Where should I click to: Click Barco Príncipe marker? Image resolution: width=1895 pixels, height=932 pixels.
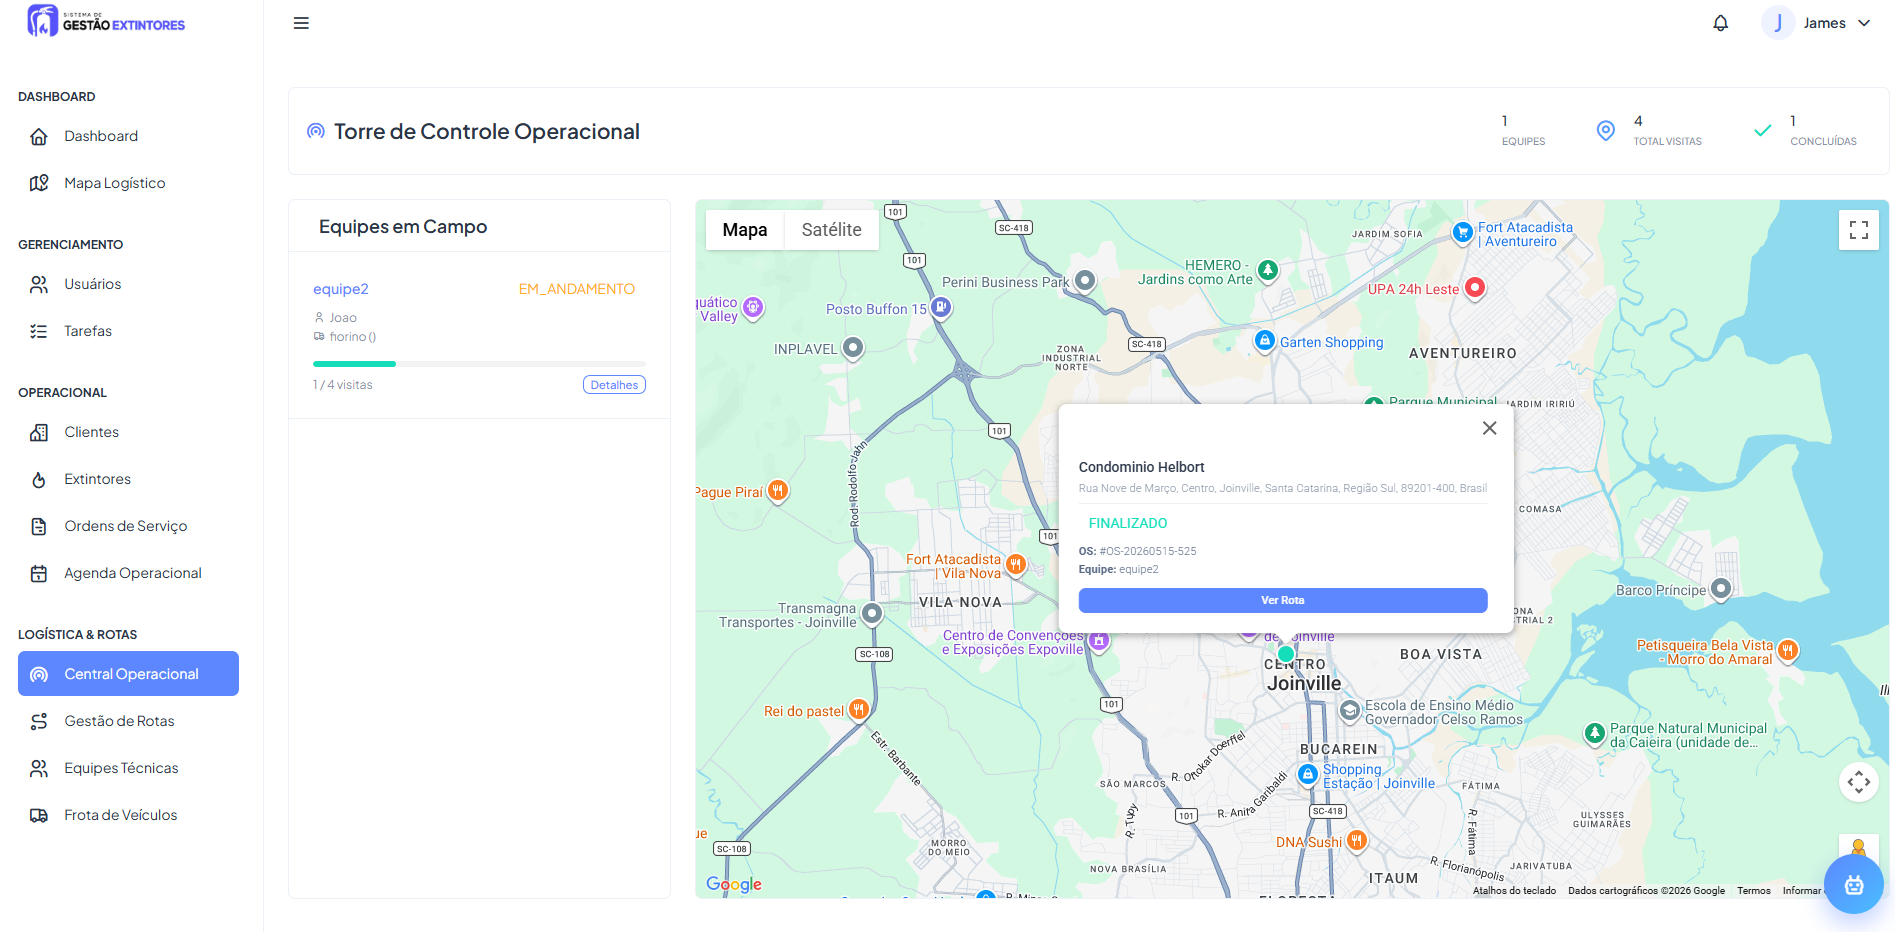(1720, 589)
